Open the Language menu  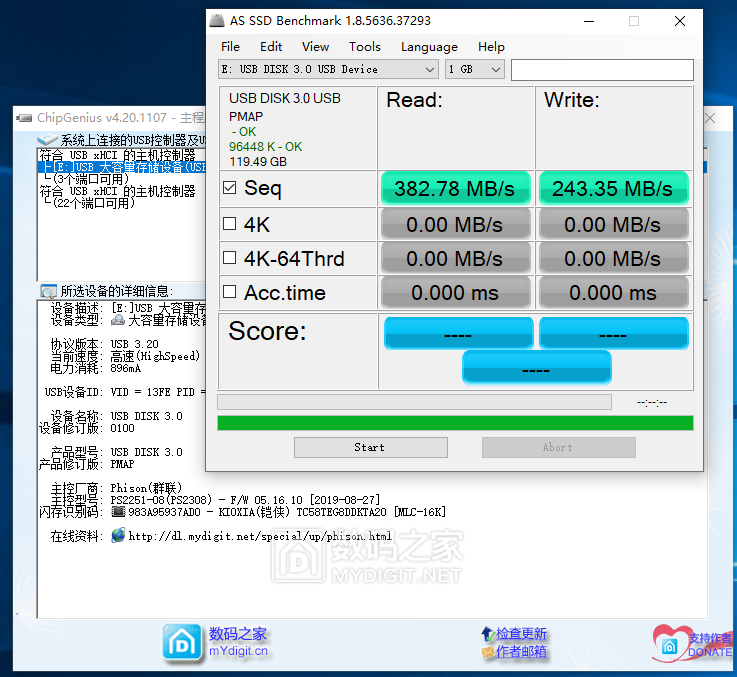[x=429, y=46]
